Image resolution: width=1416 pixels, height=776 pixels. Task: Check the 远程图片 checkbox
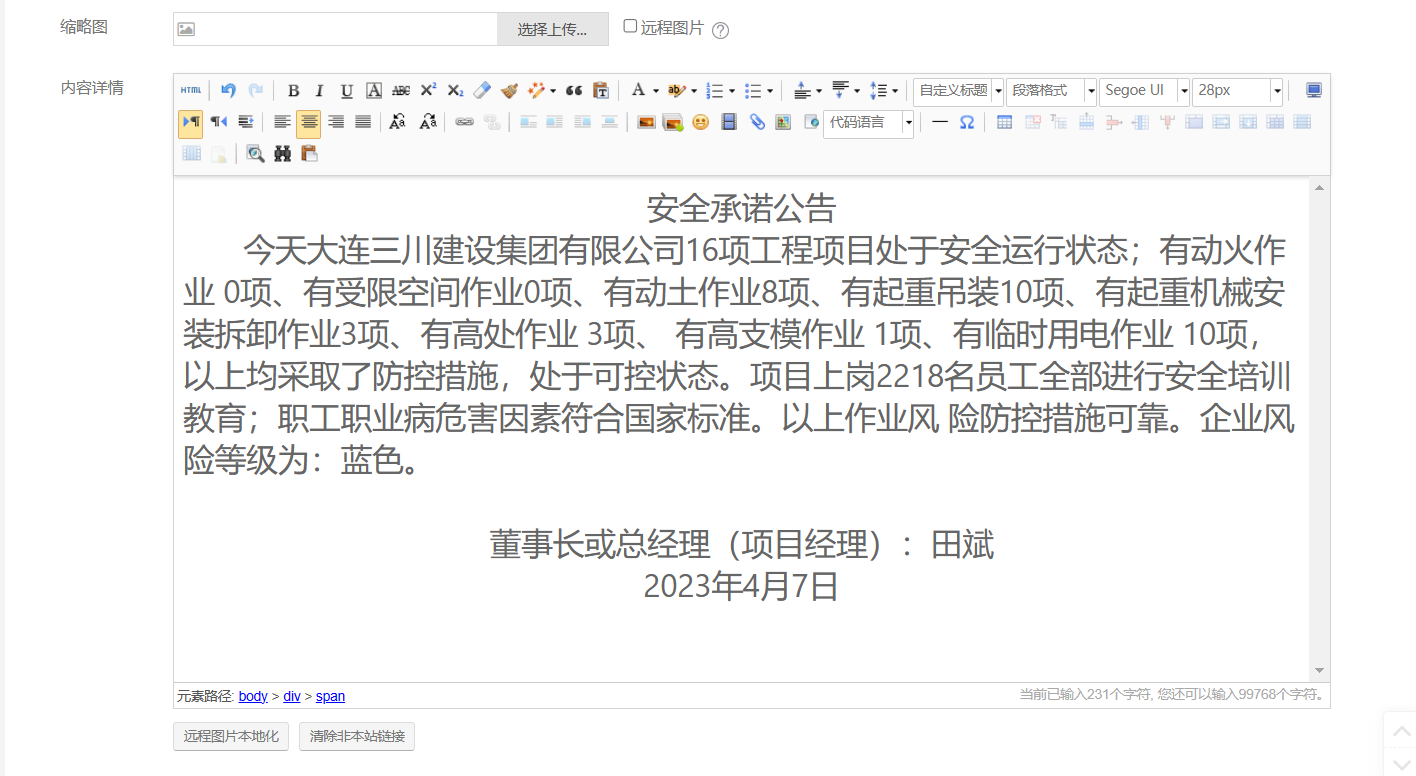[x=630, y=27]
